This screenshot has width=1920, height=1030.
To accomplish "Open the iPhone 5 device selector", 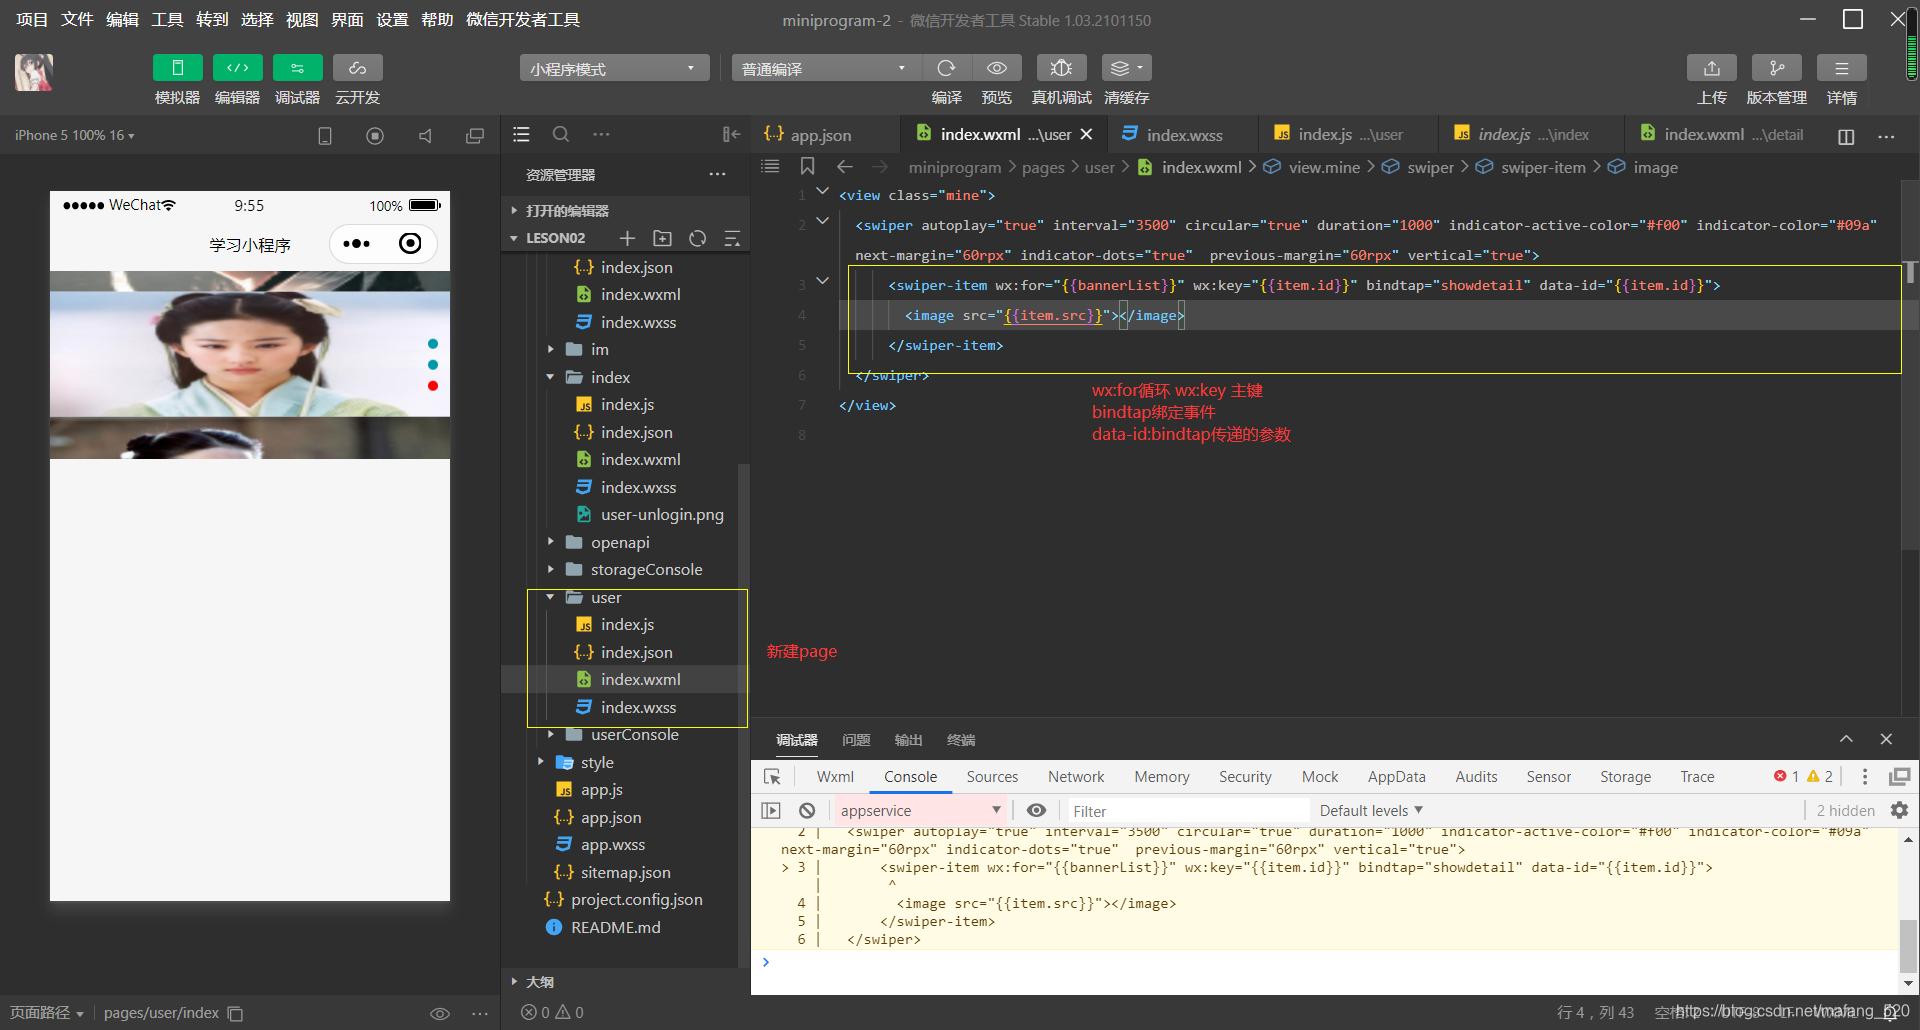I will [x=75, y=135].
